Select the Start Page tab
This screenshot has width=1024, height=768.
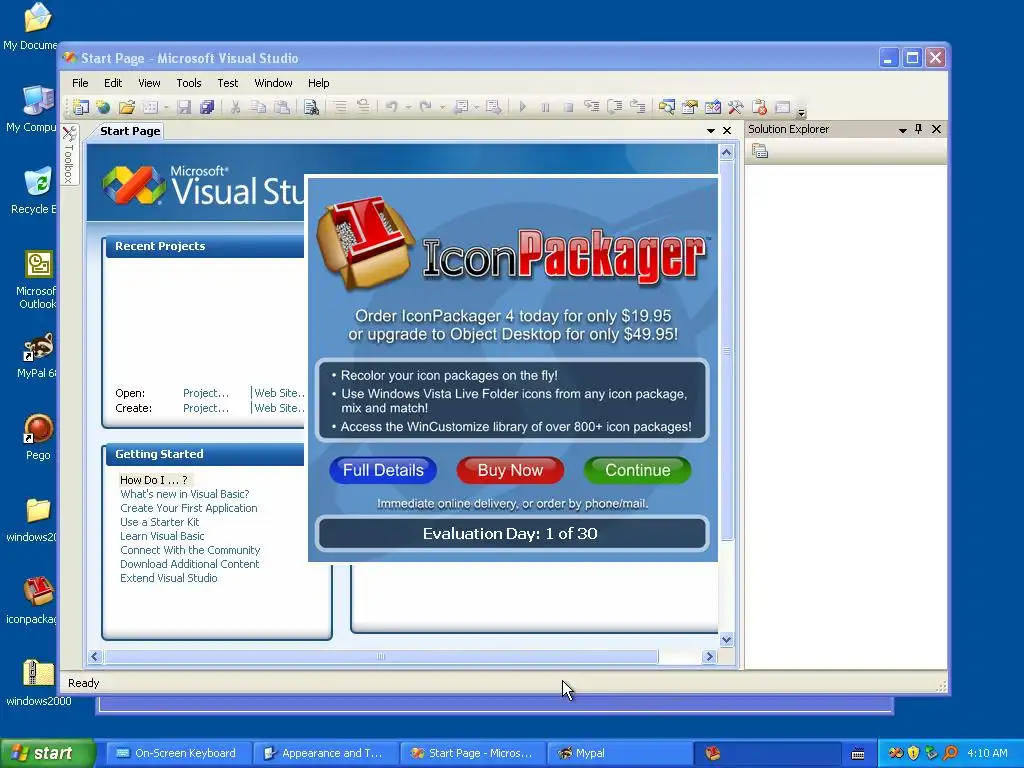point(130,131)
